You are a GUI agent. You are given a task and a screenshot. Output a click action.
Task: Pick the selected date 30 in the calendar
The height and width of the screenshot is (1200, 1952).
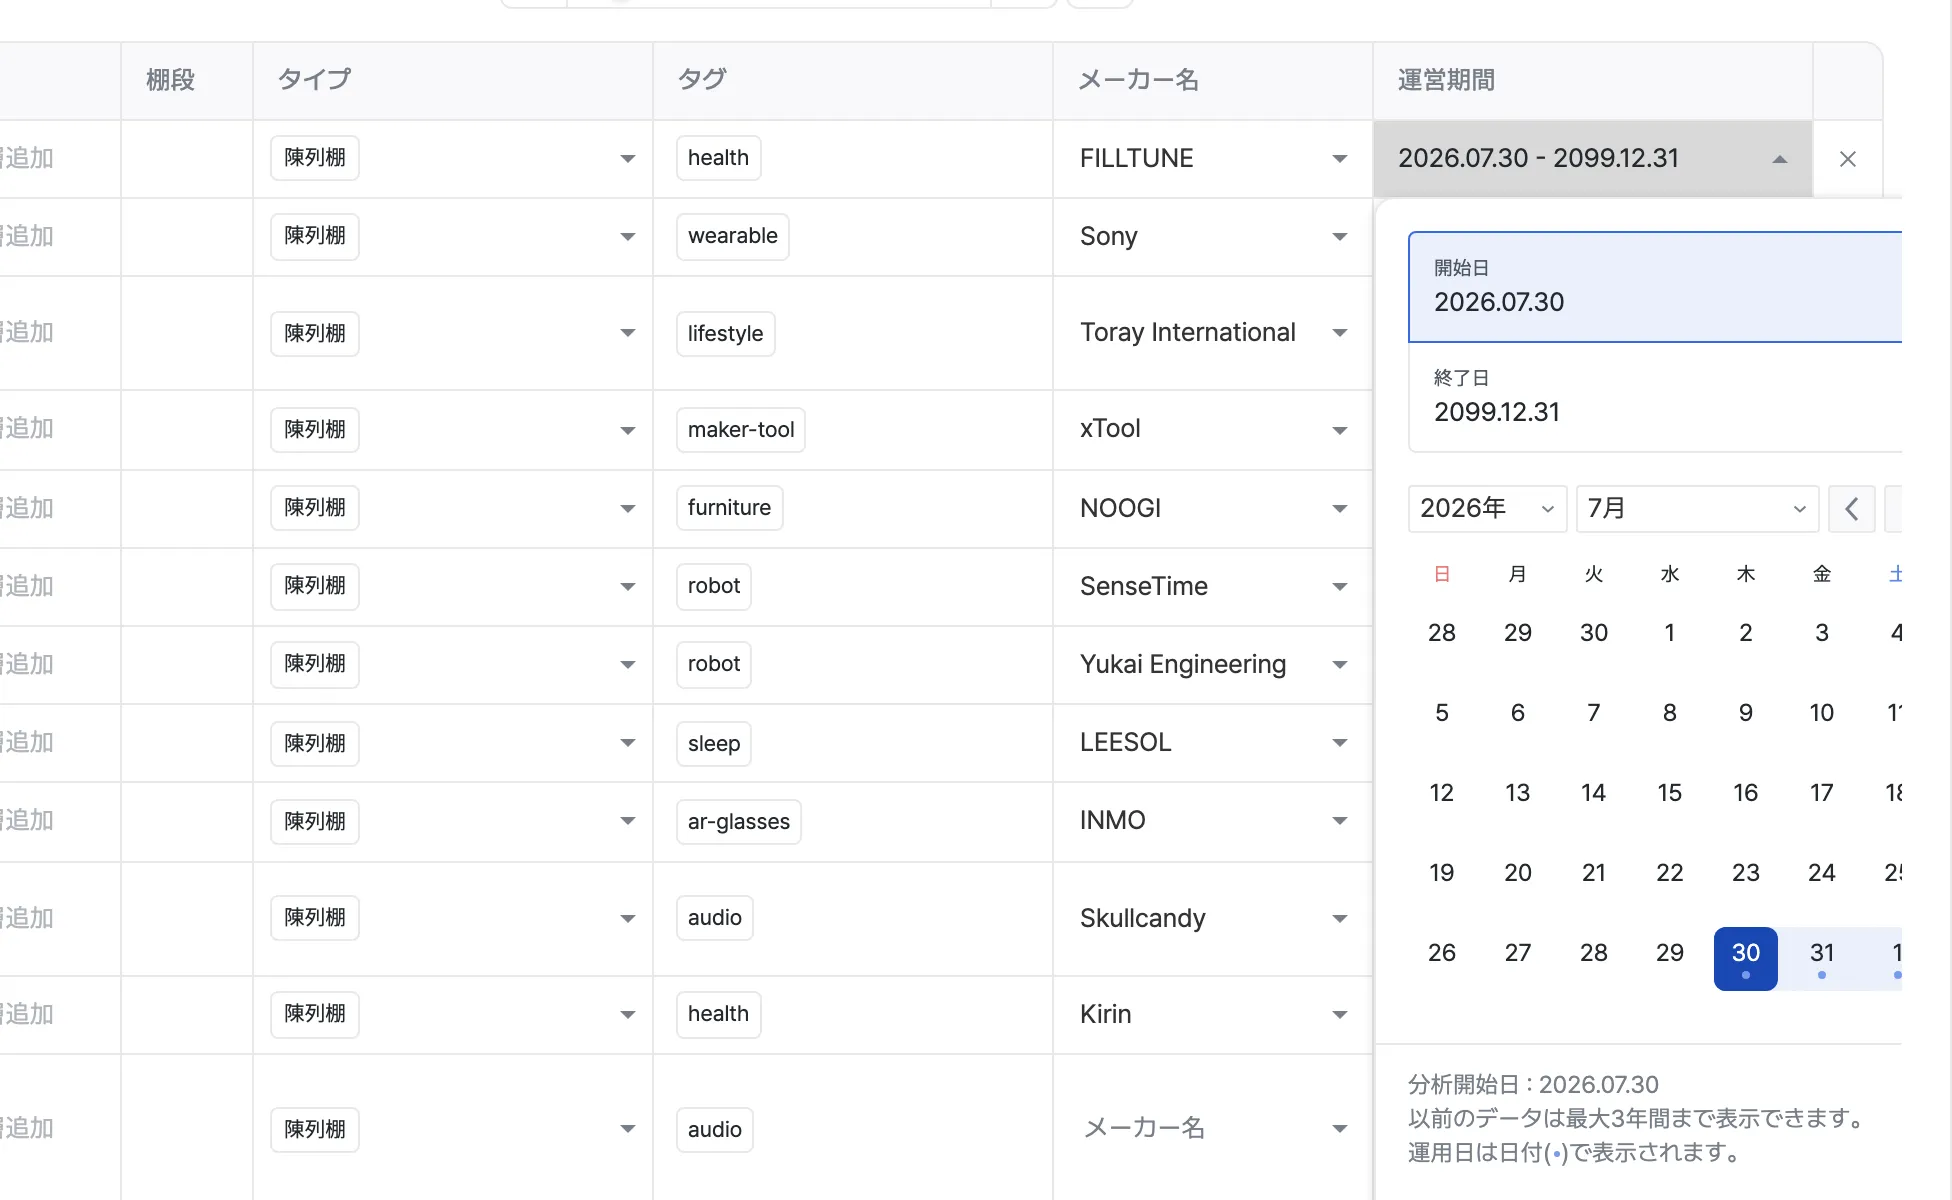pos(1746,958)
